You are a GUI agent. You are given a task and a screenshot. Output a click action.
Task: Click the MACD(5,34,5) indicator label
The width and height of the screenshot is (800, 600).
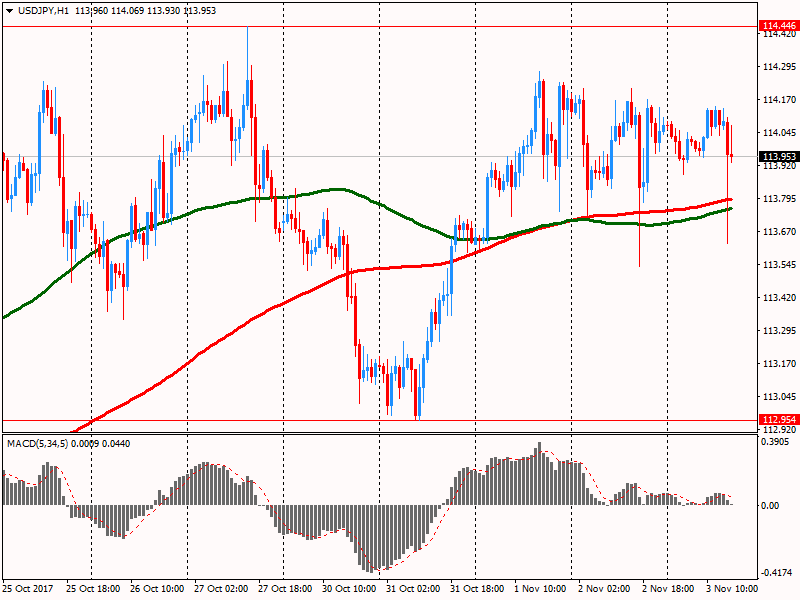point(37,444)
